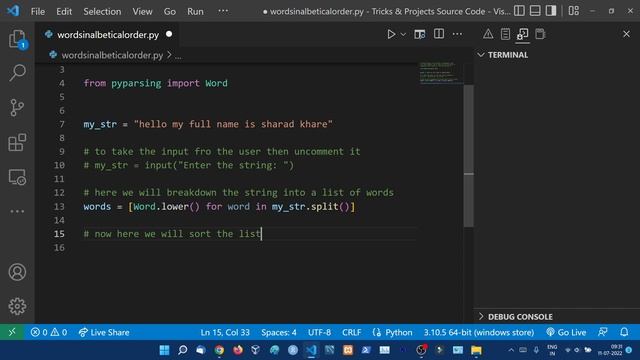The height and width of the screenshot is (360, 640).
Task: Start Live Share session
Action: pyautogui.click(x=104, y=332)
